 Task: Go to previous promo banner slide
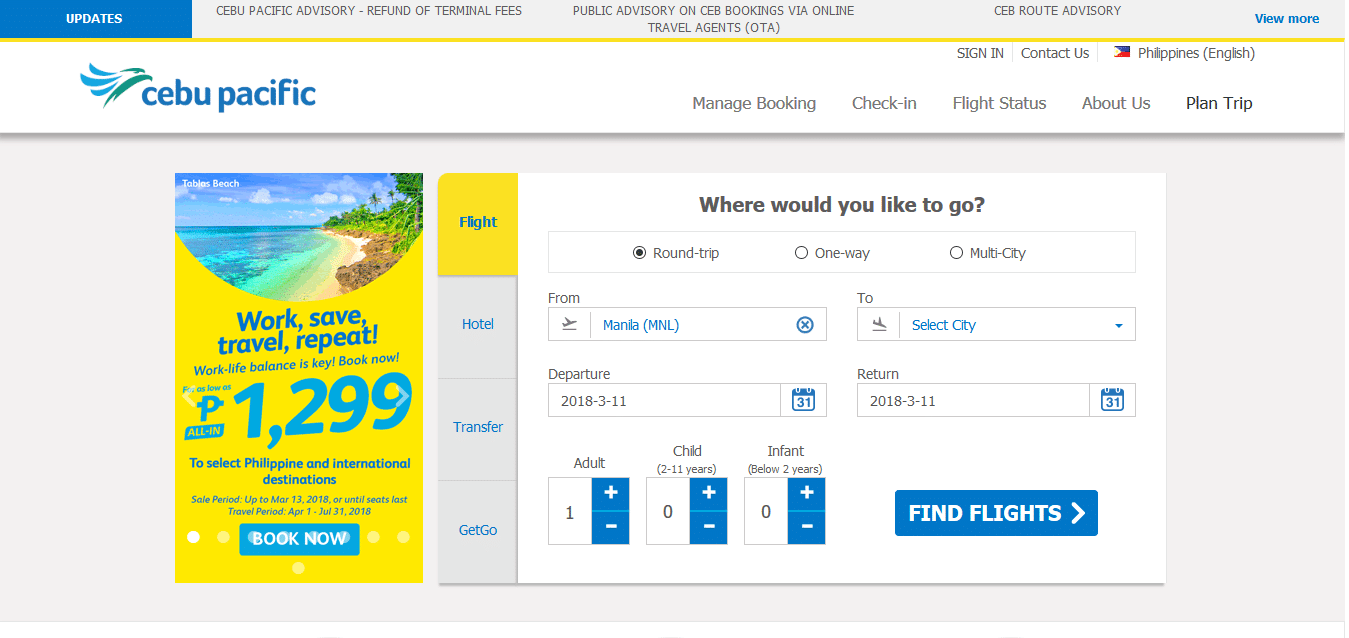(189, 396)
